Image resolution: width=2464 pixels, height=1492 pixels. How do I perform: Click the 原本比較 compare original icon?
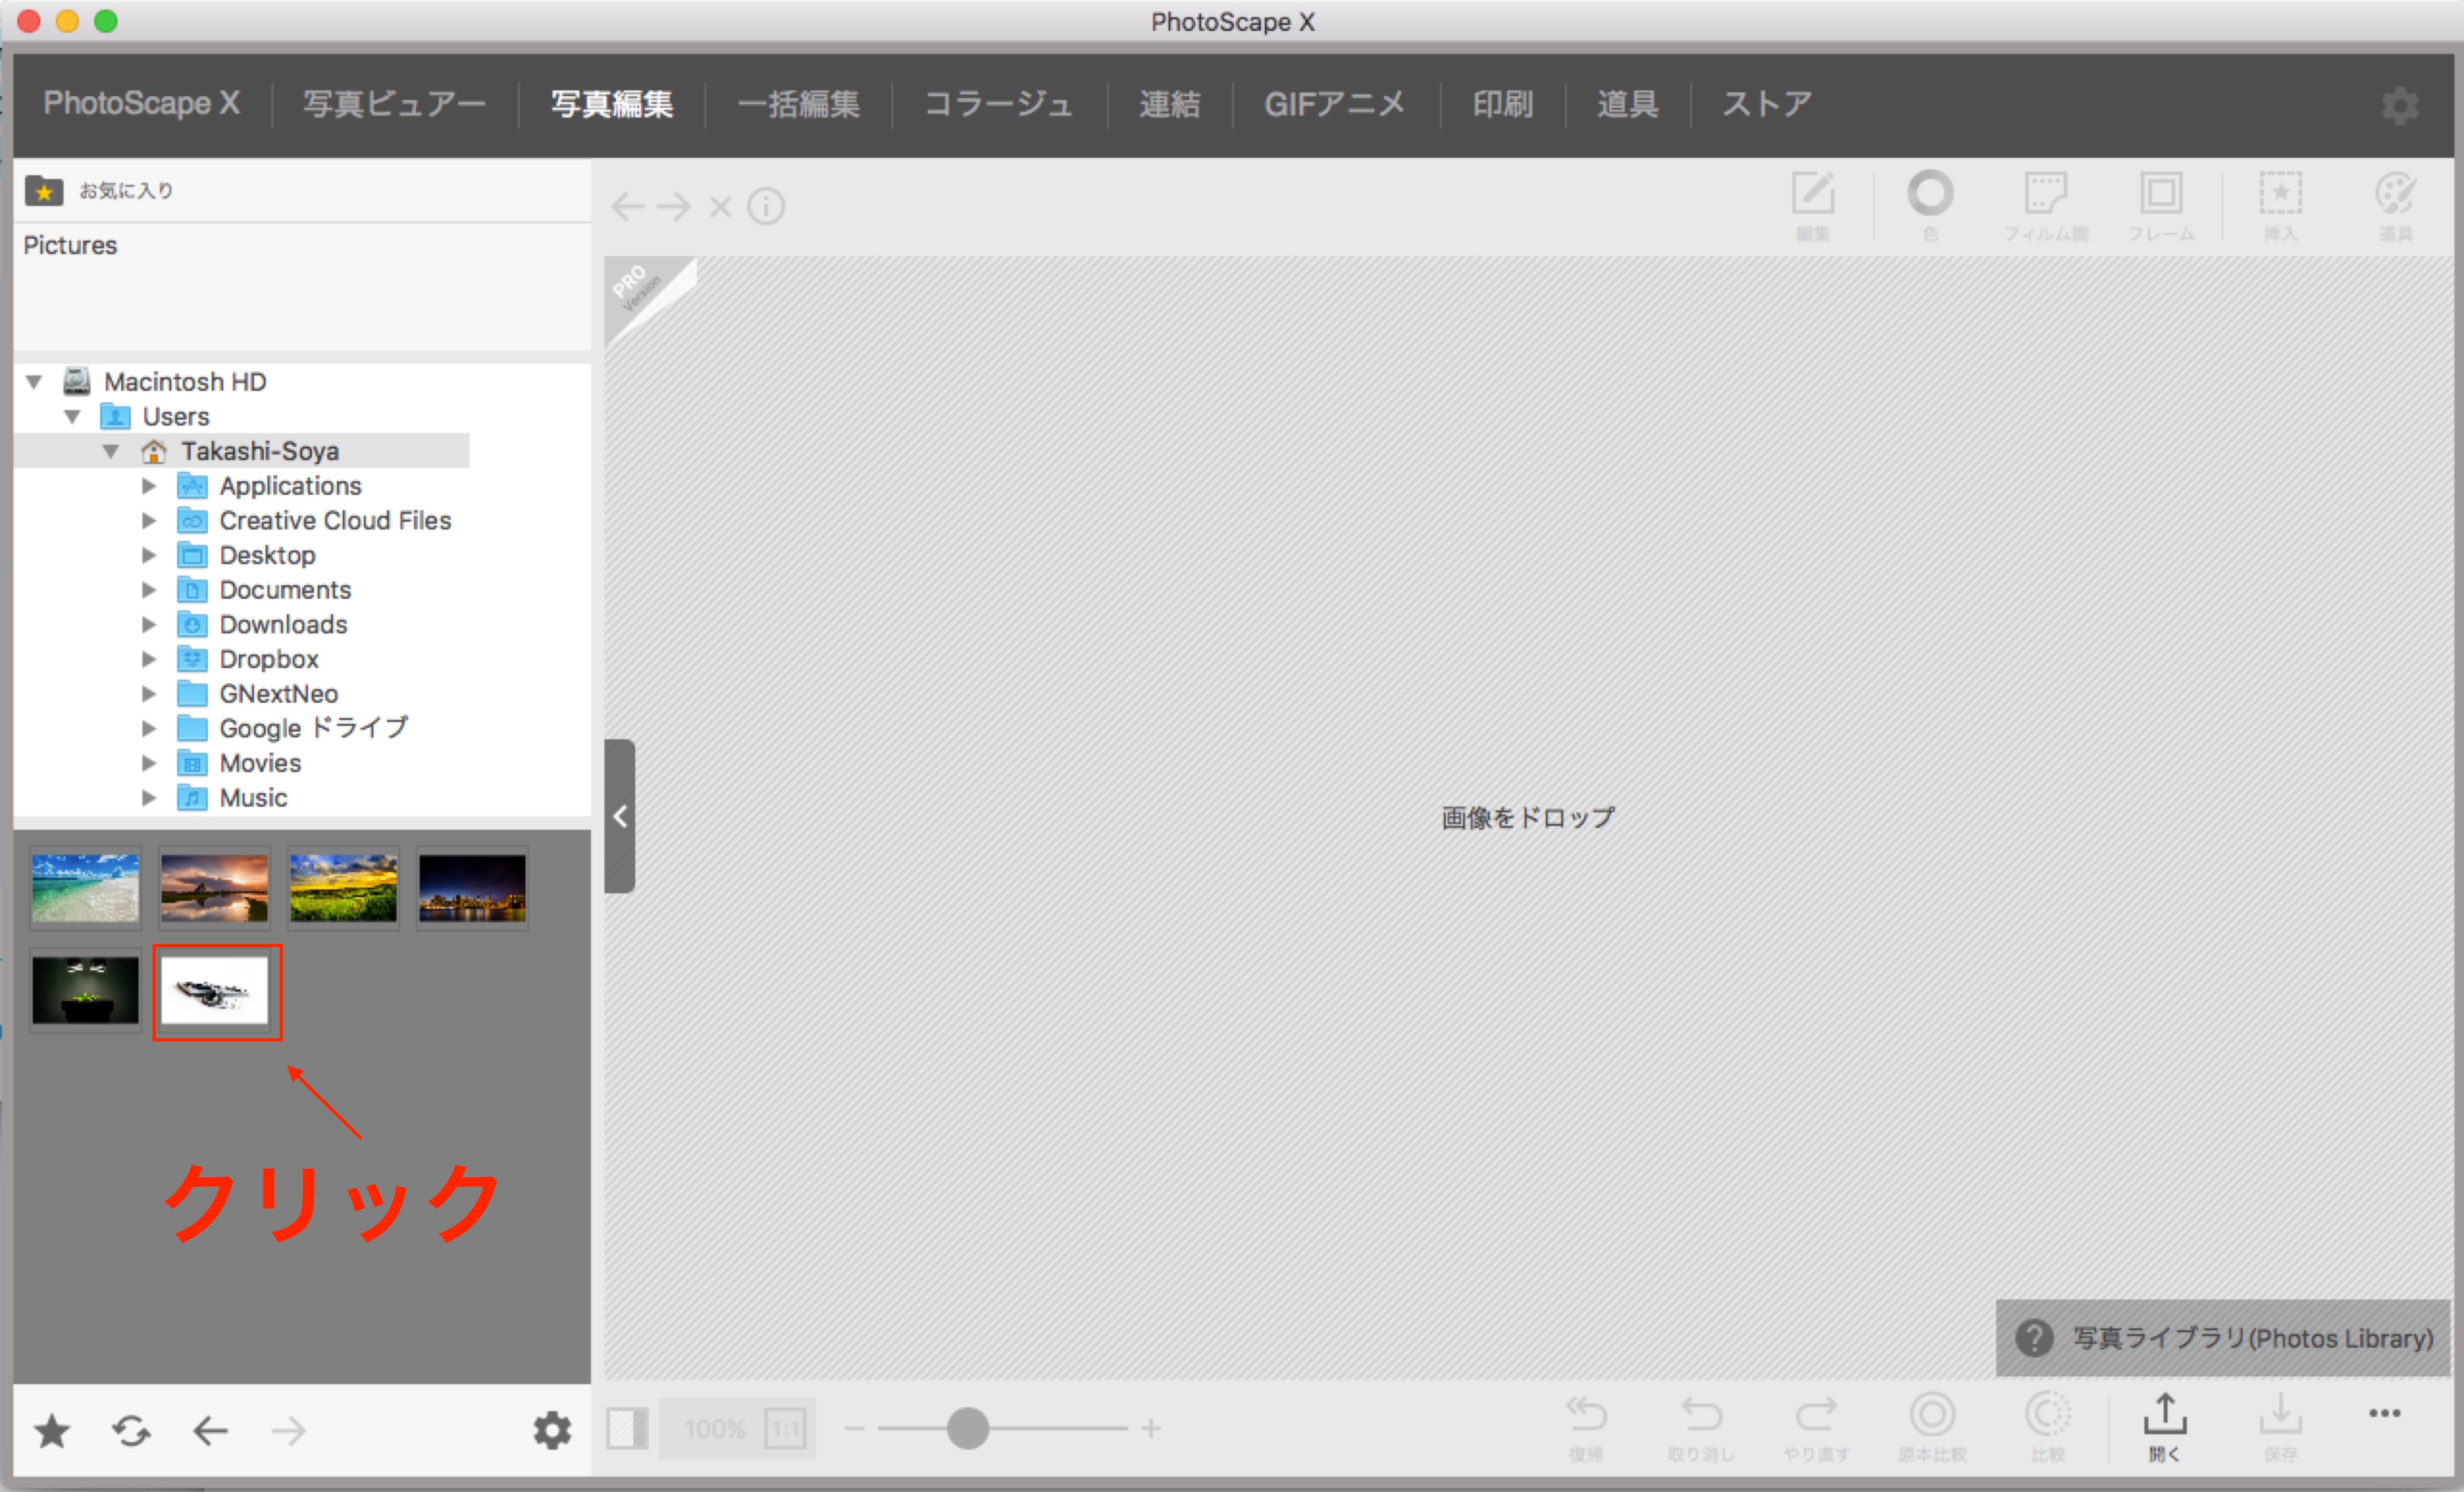click(1932, 1428)
